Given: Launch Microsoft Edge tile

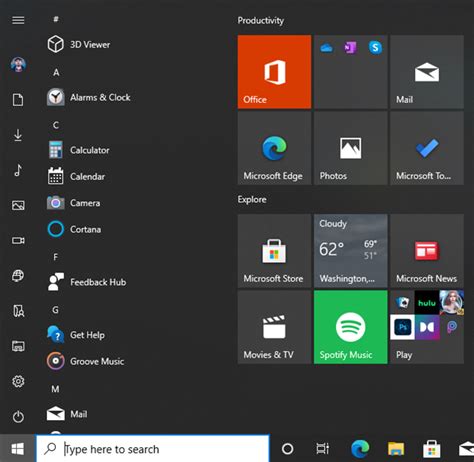Looking at the screenshot, I should pos(274,148).
